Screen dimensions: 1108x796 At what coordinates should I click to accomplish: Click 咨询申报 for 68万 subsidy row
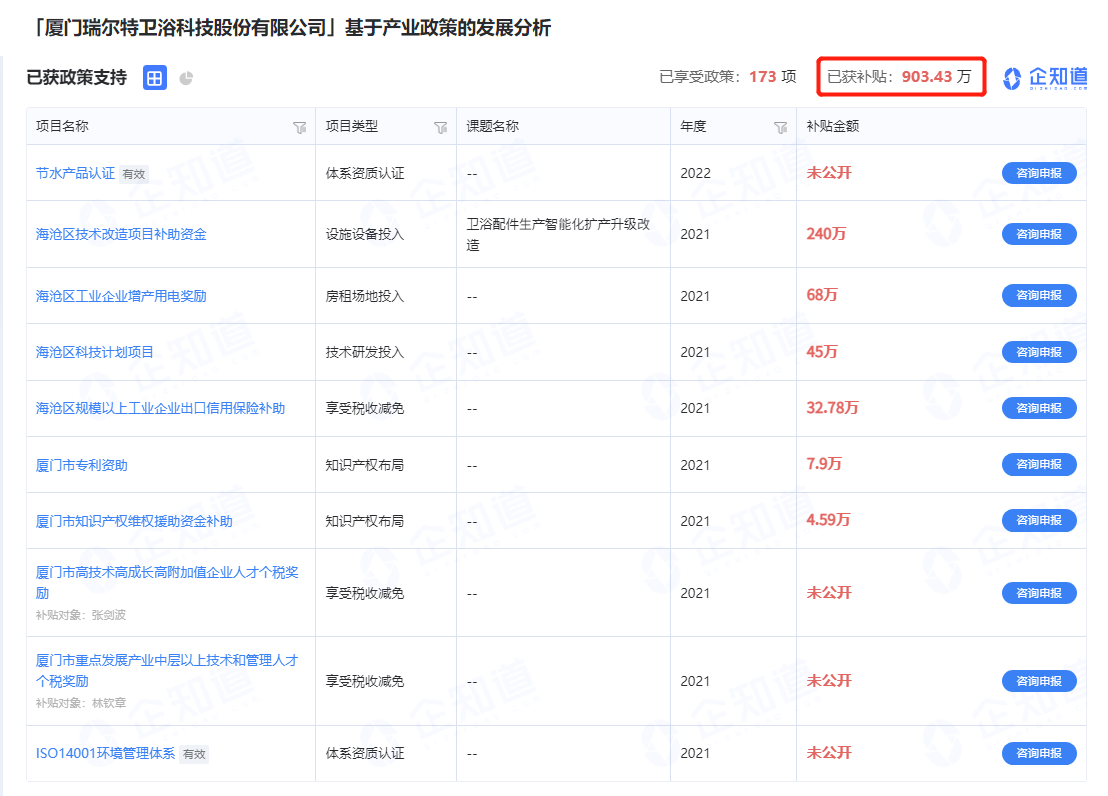pos(1039,295)
